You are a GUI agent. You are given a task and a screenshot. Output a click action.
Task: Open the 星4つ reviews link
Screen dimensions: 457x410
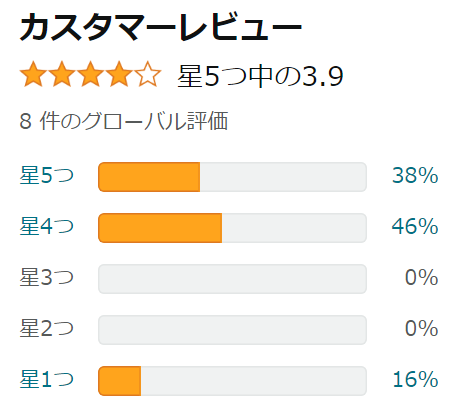pyautogui.click(x=47, y=226)
